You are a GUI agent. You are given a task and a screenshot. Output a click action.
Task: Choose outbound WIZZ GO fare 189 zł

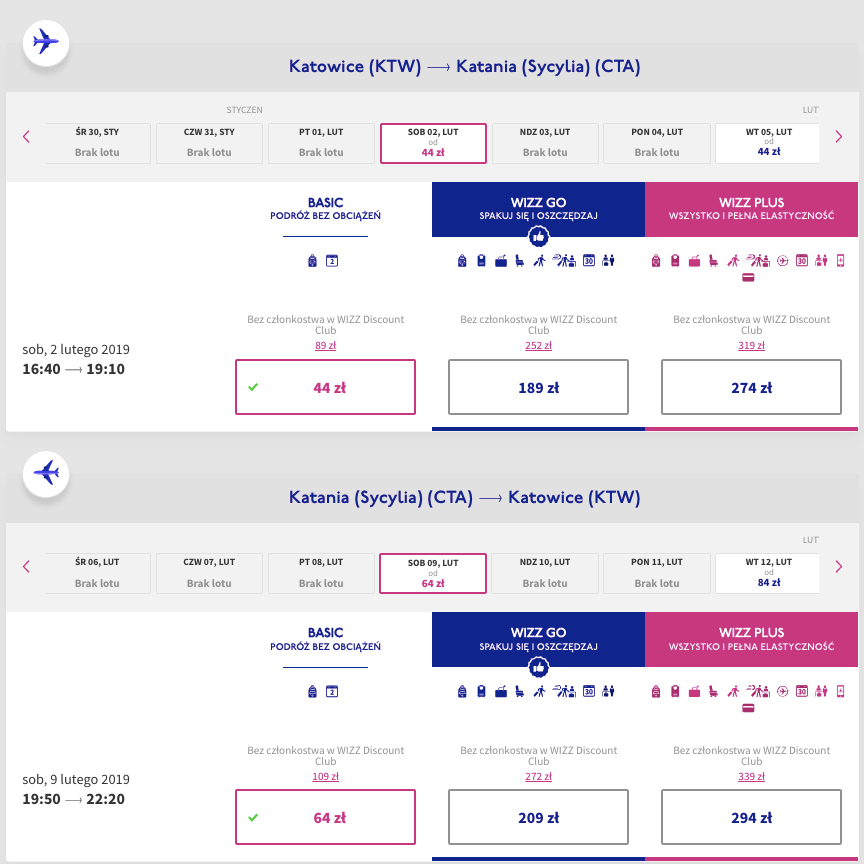[x=538, y=387]
